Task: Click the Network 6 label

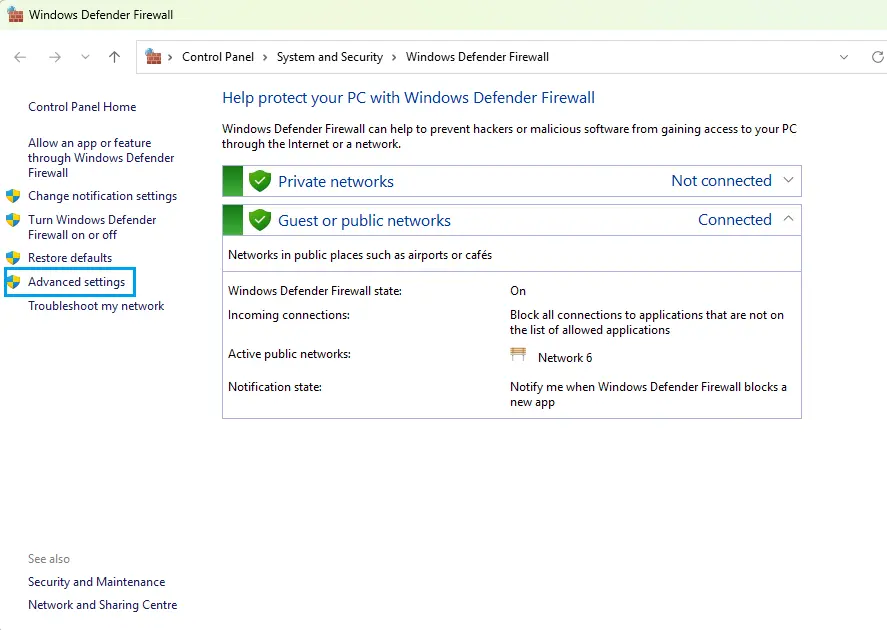Action: 565,358
